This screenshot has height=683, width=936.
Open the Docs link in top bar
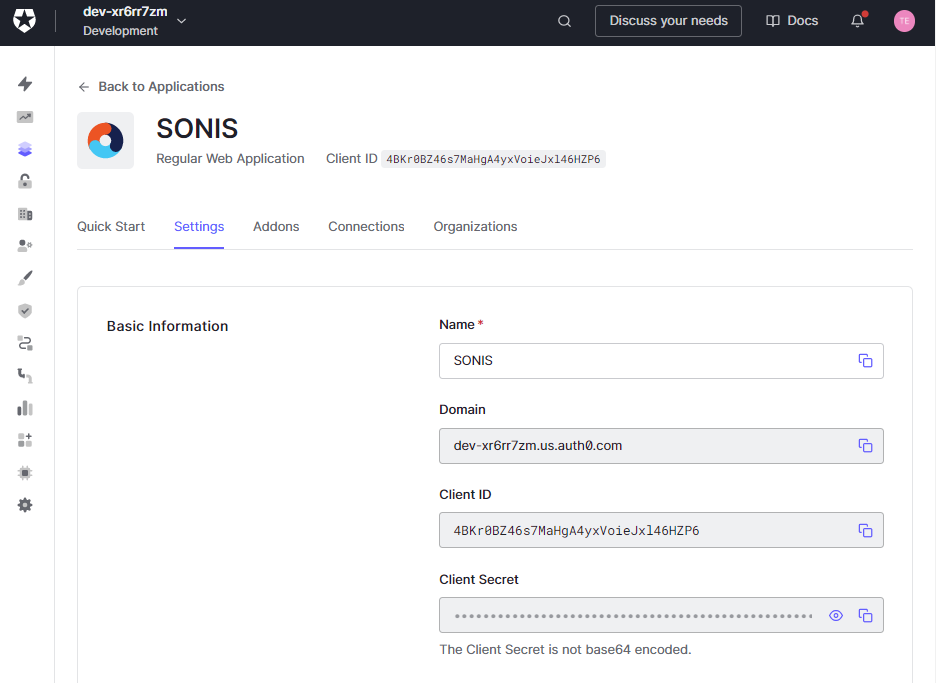pyautogui.click(x=791, y=20)
